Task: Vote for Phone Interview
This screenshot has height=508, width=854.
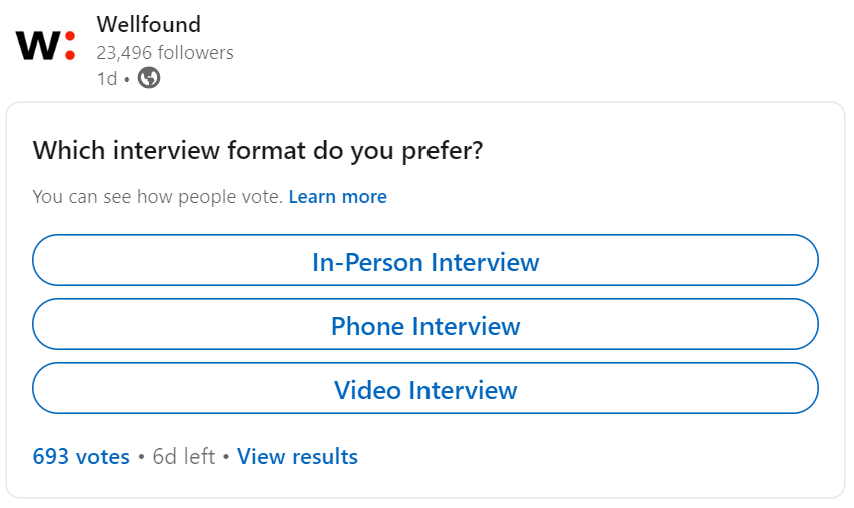Action: 425,325
